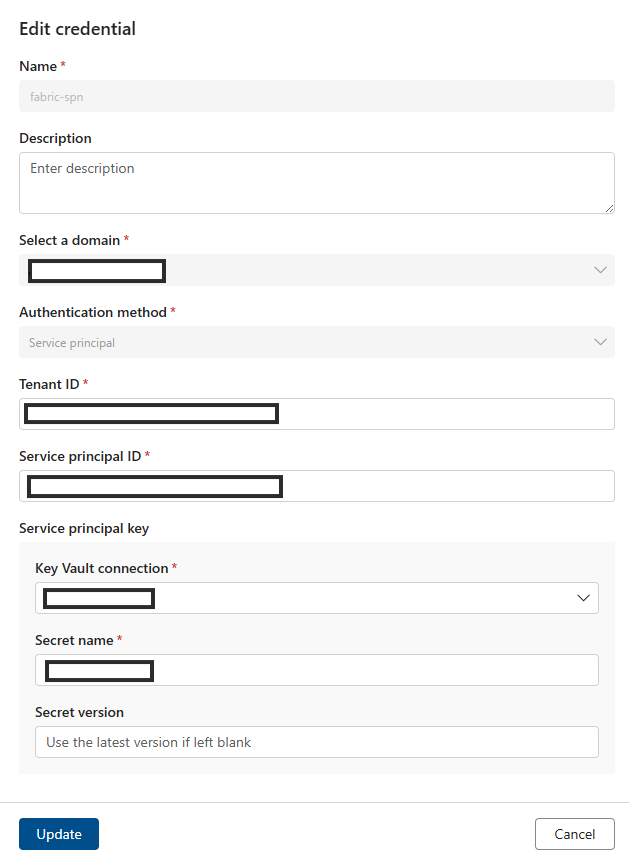
Task: Click the Key Vault connection label
Action: coord(101,568)
